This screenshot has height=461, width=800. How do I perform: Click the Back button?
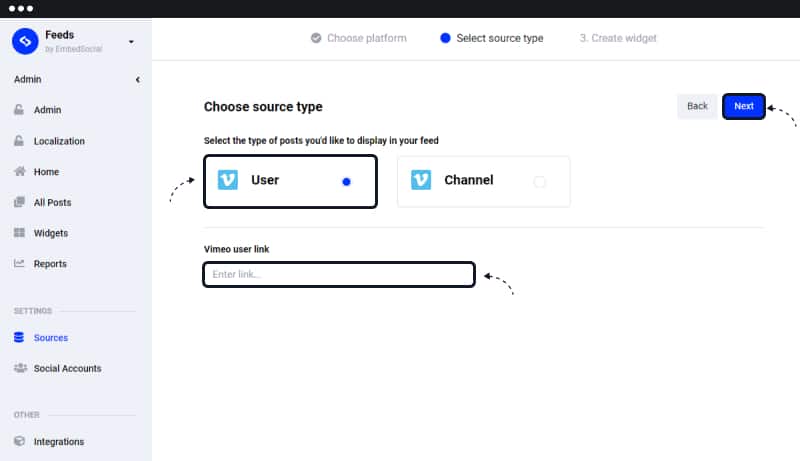[x=697, y=106]
